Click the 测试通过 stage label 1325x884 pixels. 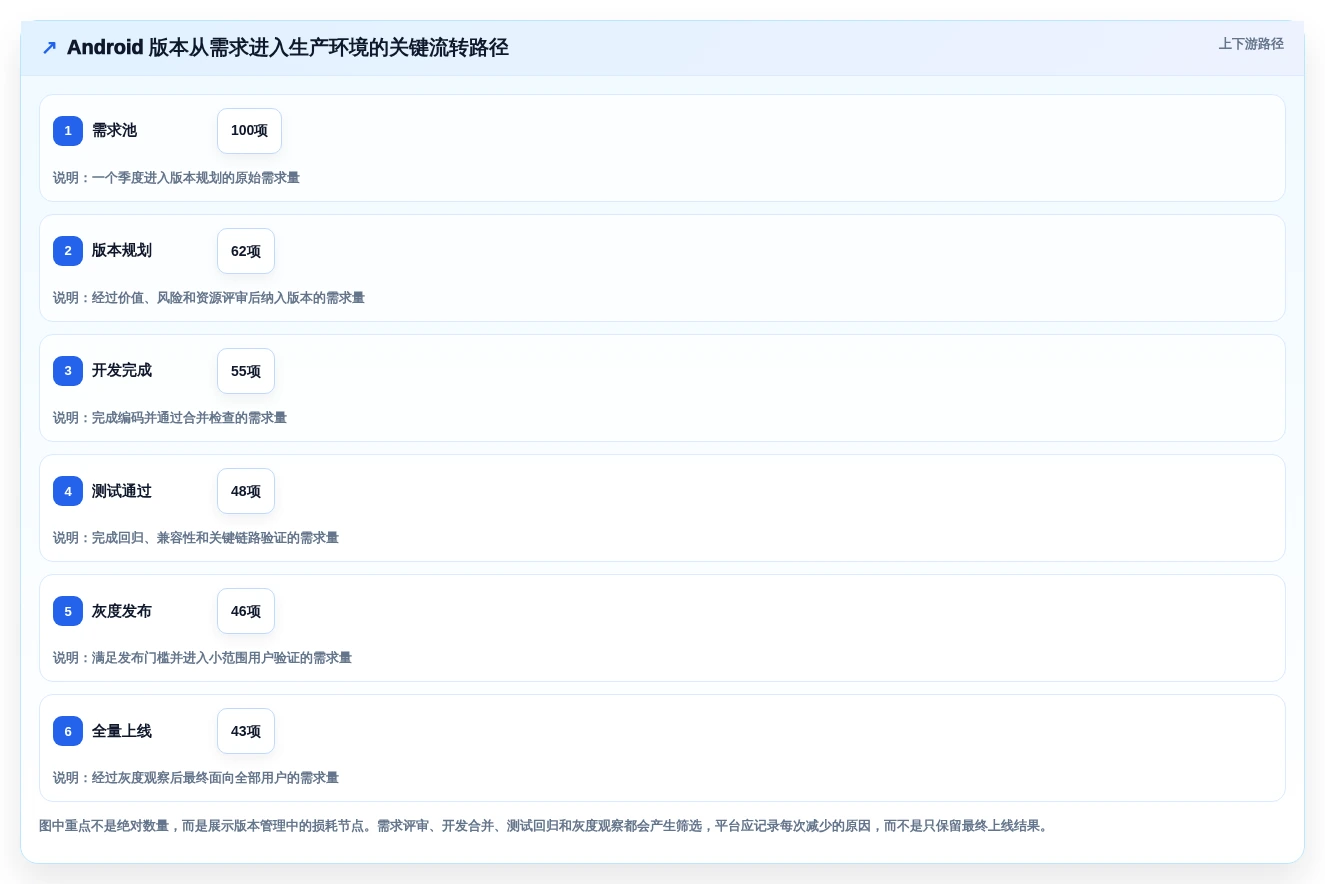(x=122, y=491)
